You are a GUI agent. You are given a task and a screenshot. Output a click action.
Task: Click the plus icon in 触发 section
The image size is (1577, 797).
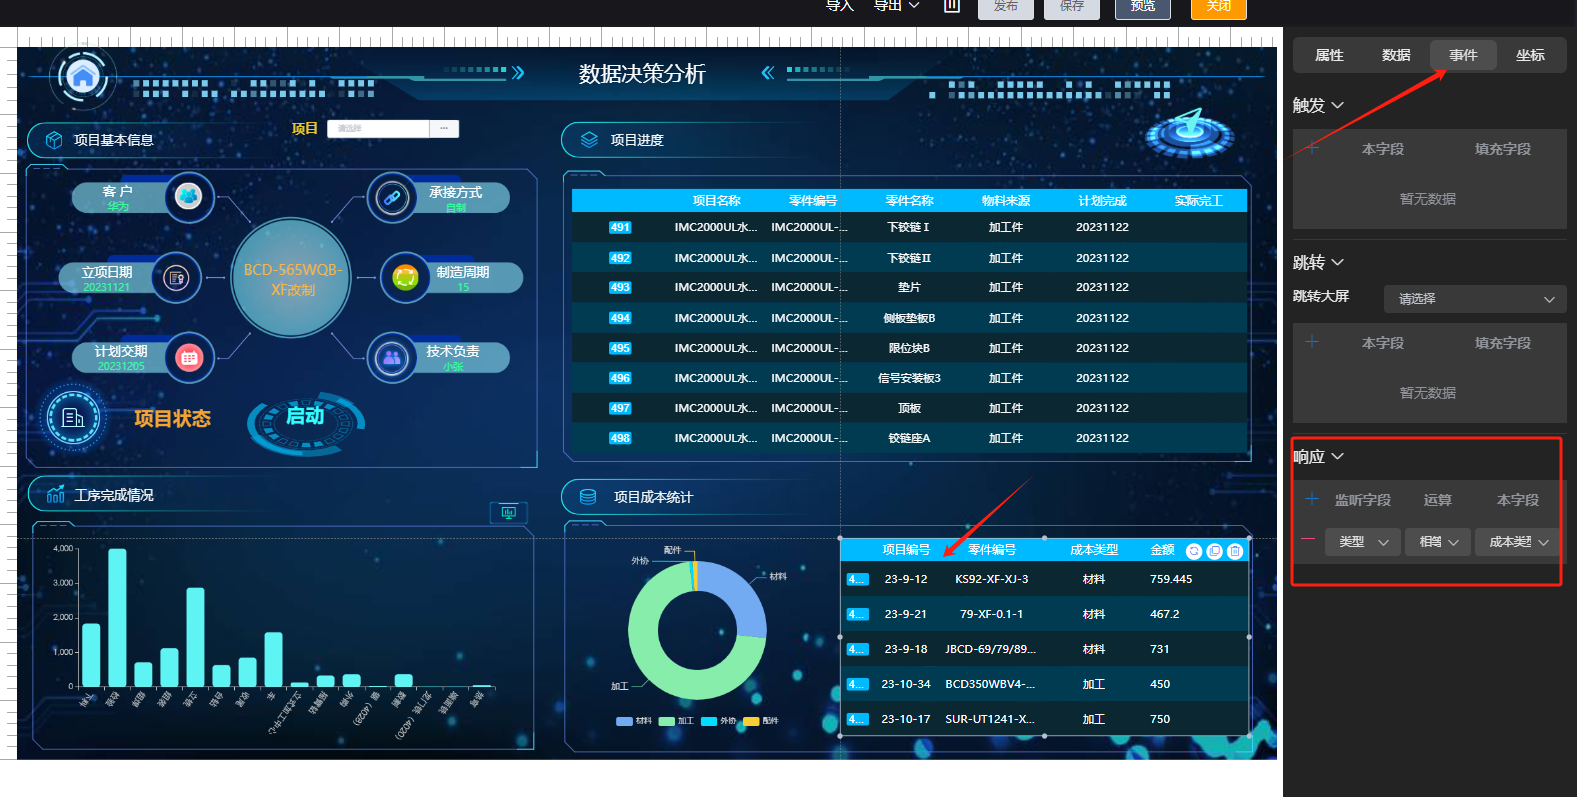coord(1312,148)
